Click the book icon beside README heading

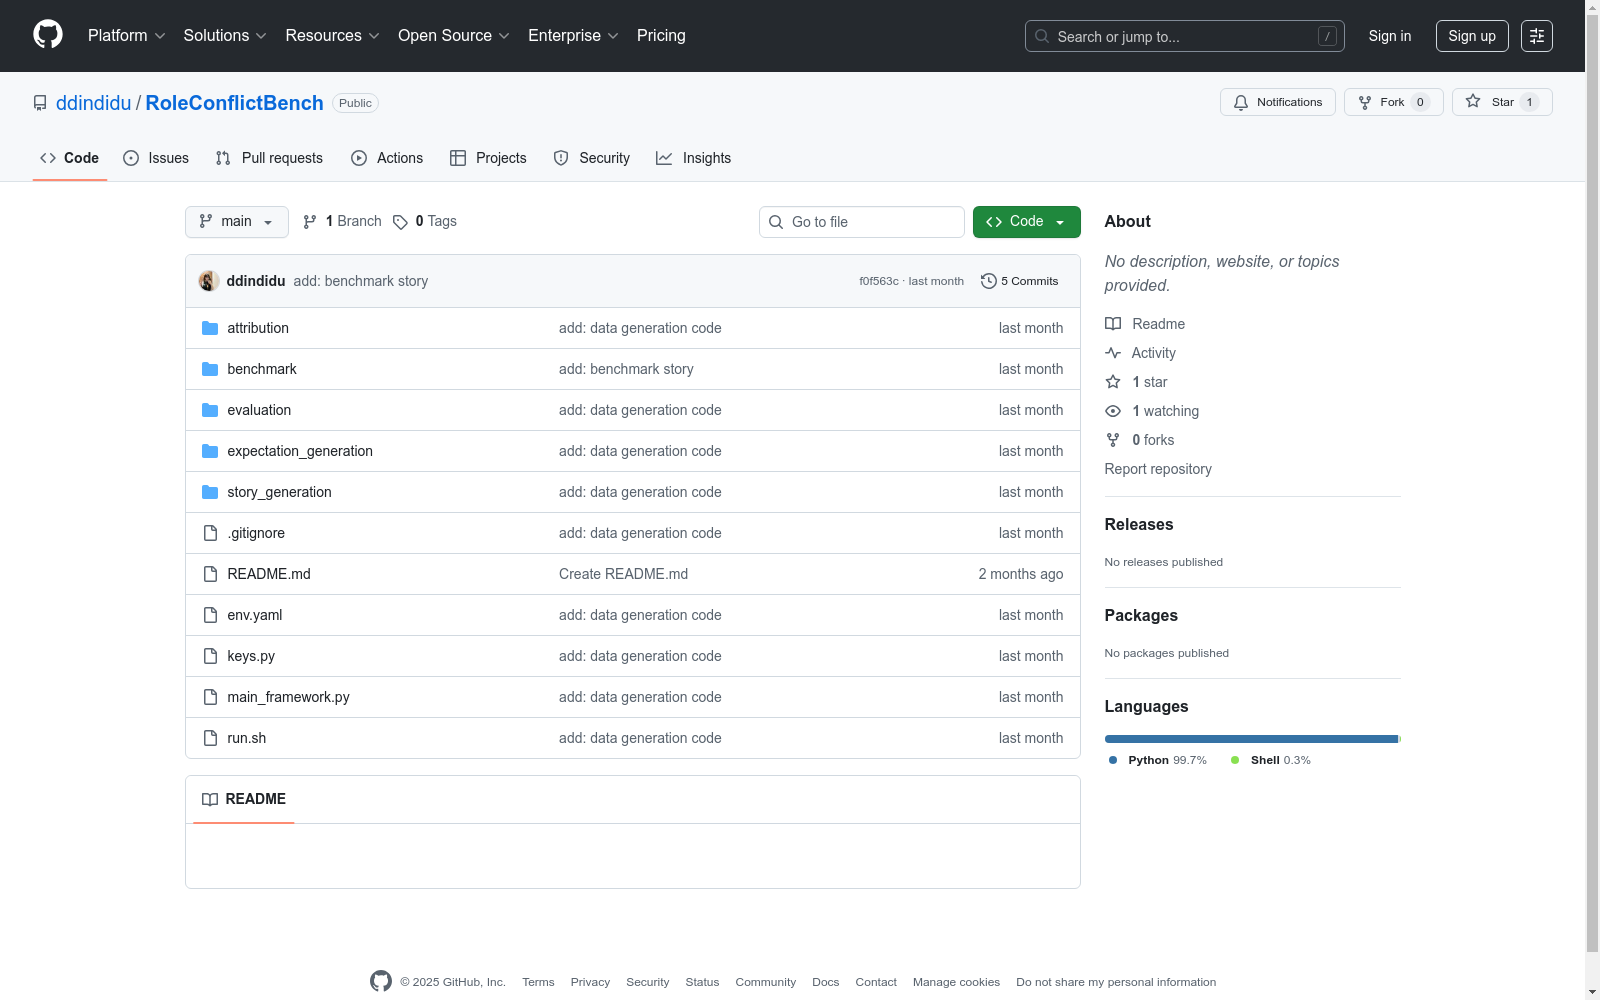click(x=210, y=799)
